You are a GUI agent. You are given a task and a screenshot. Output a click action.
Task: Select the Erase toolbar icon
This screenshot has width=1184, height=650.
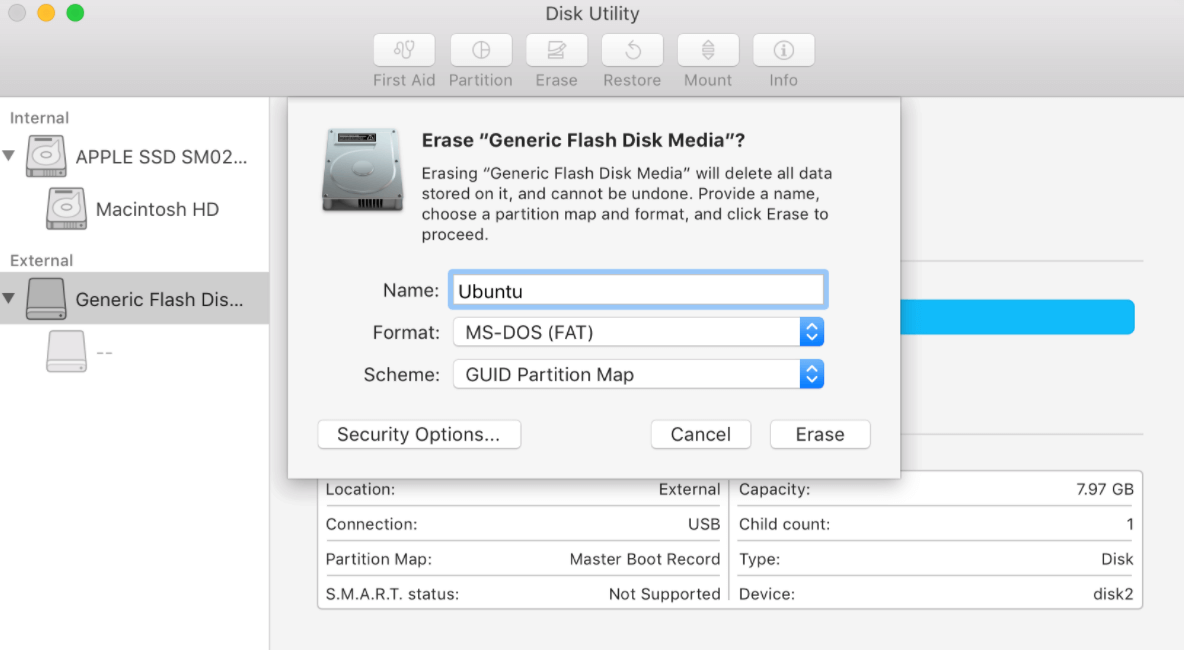click(x=556, y=58)
